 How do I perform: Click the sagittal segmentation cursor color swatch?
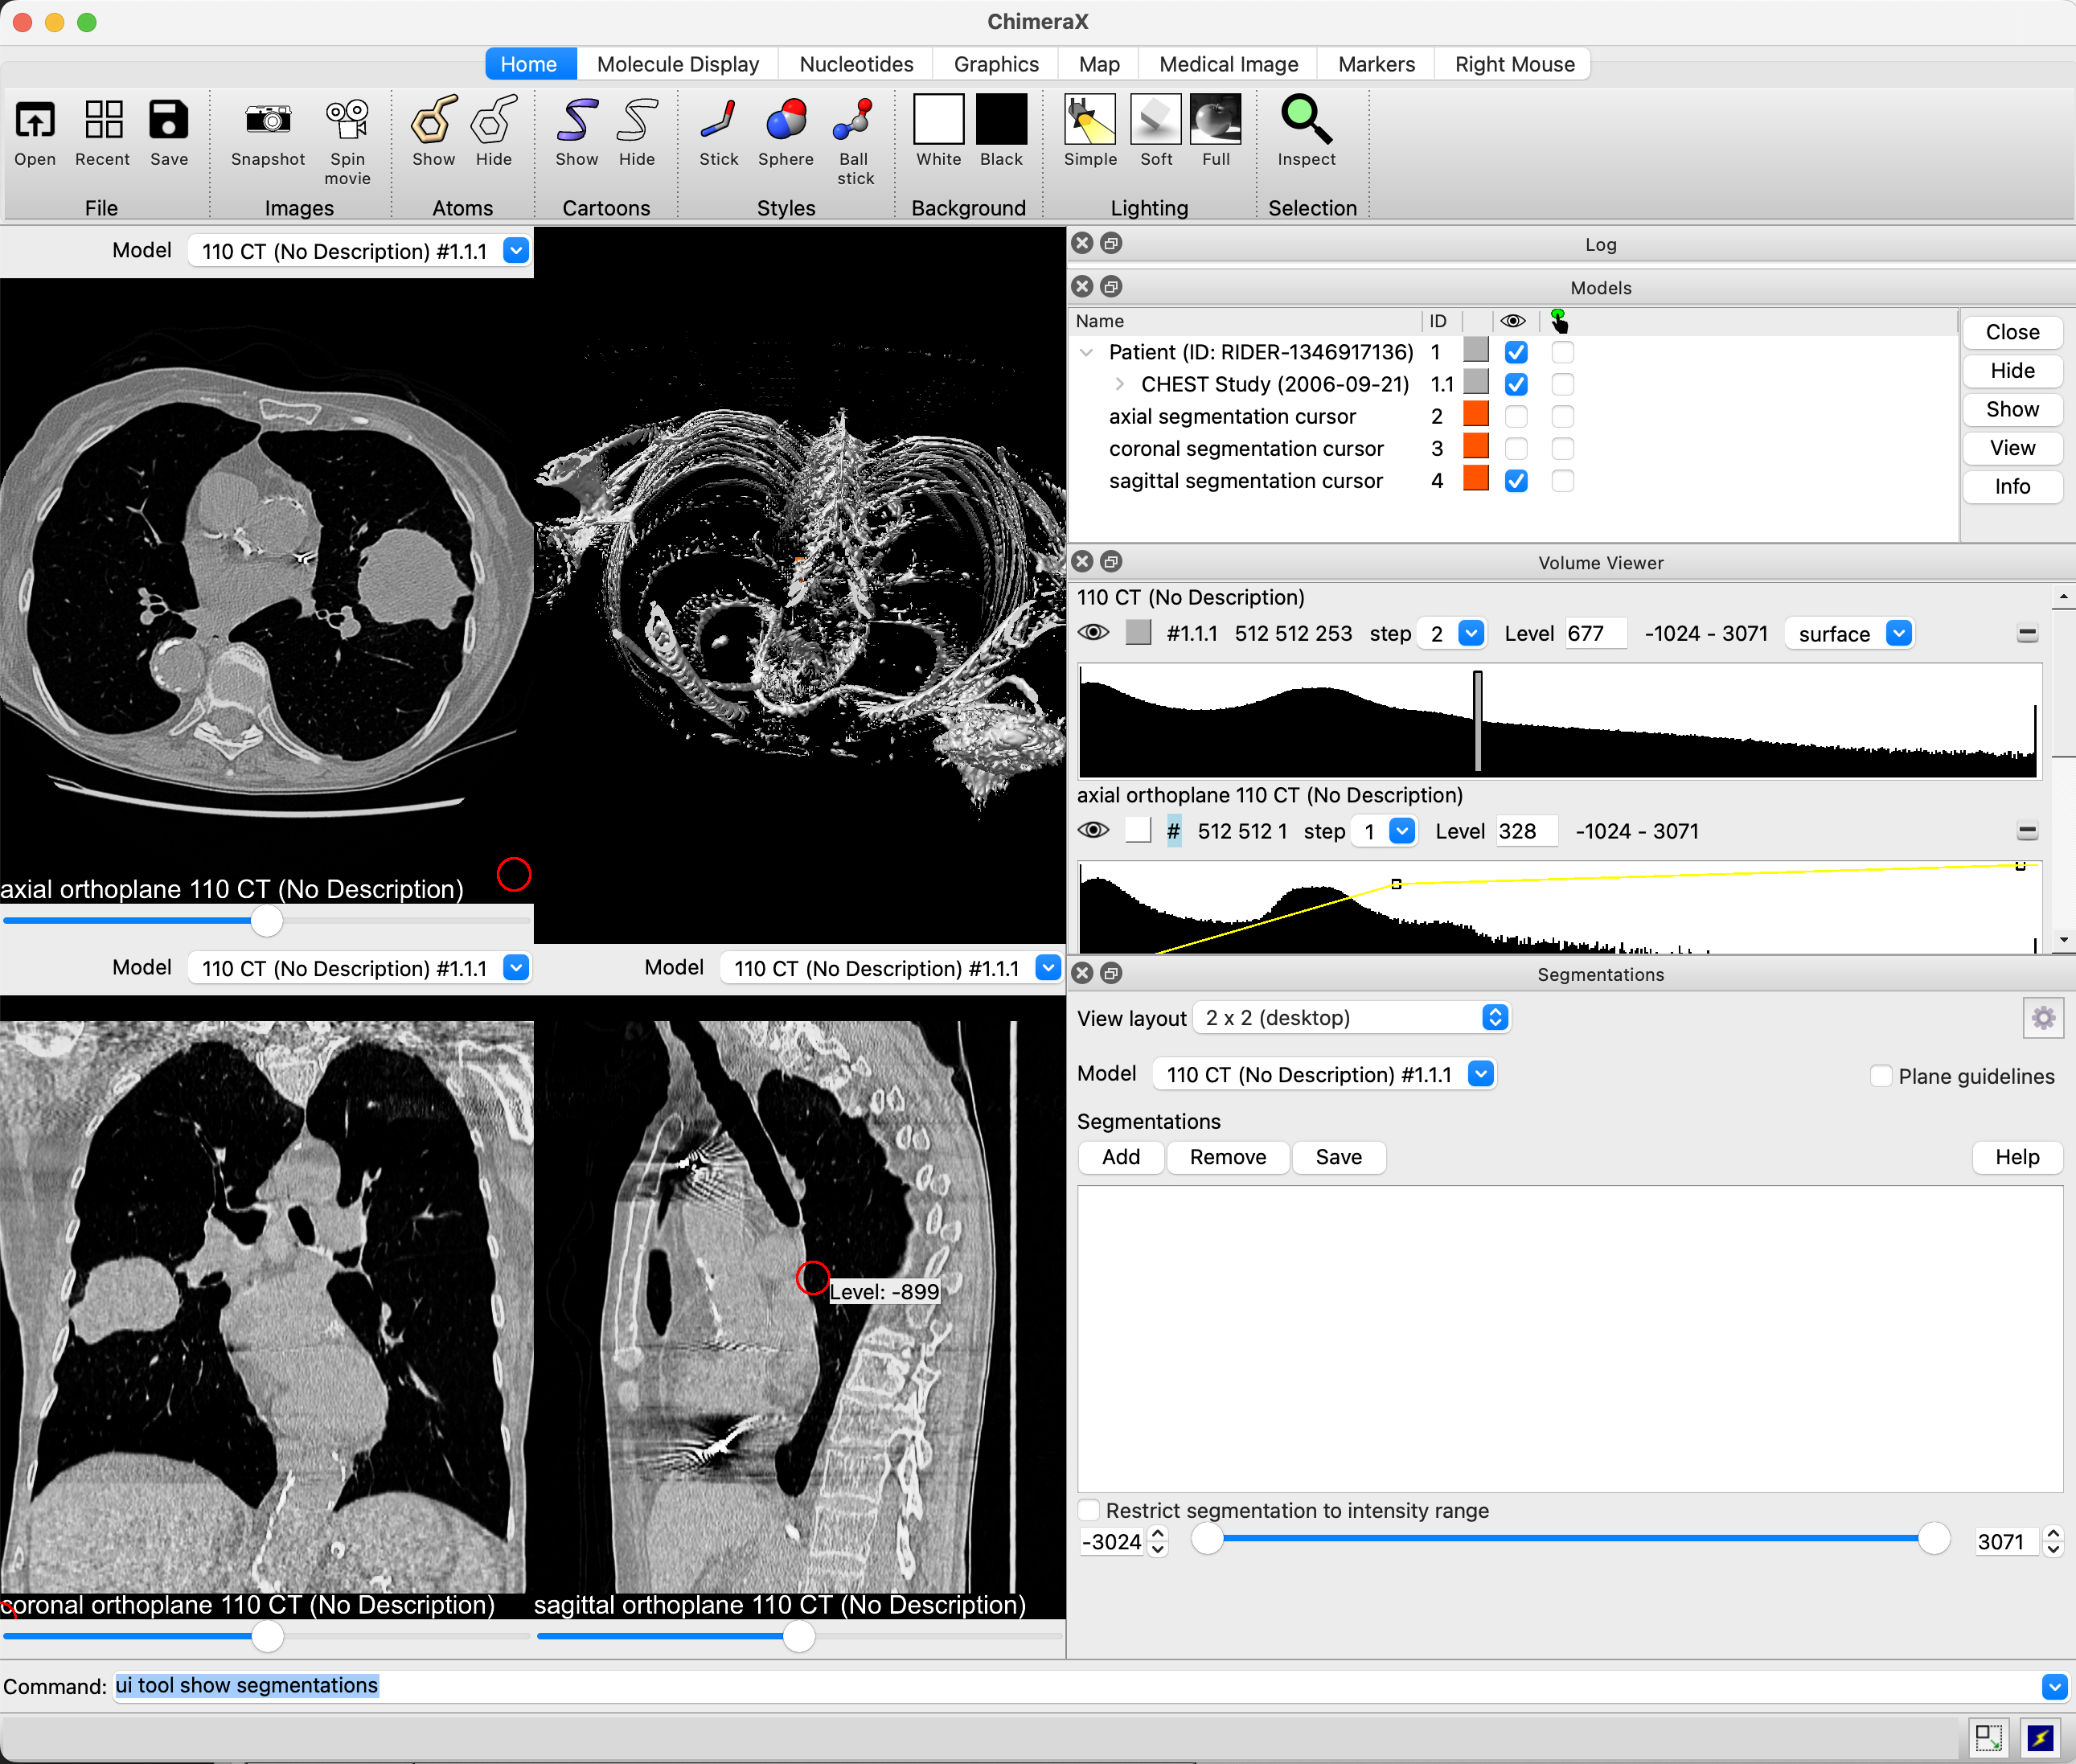tap(1475, 479)
